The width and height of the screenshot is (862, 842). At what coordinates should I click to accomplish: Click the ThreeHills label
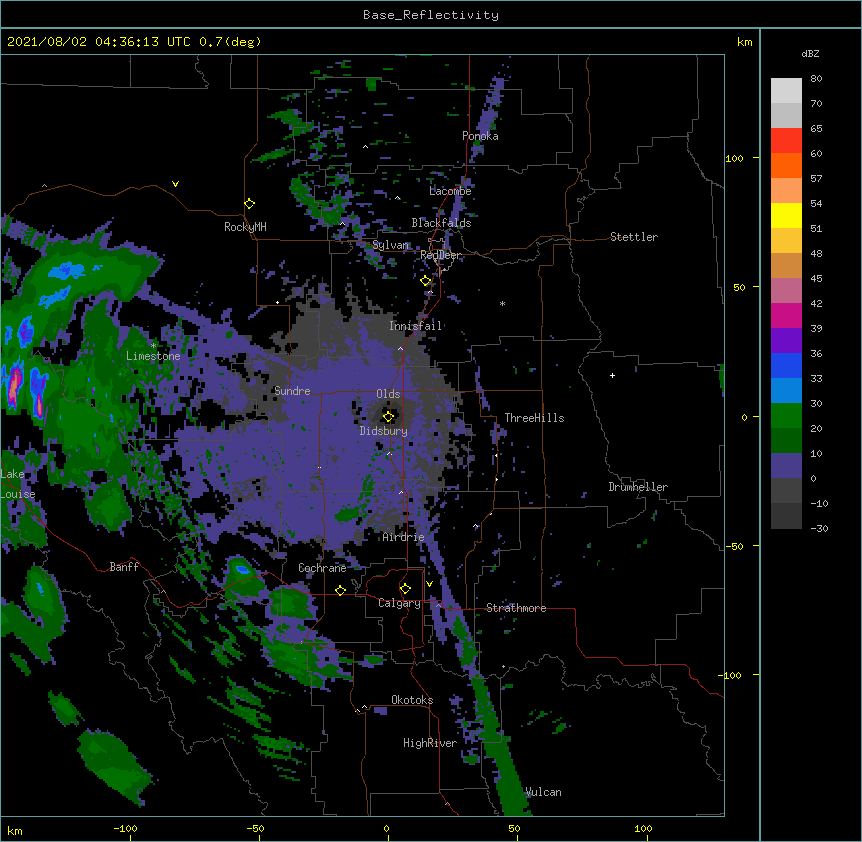click(534, 418)
